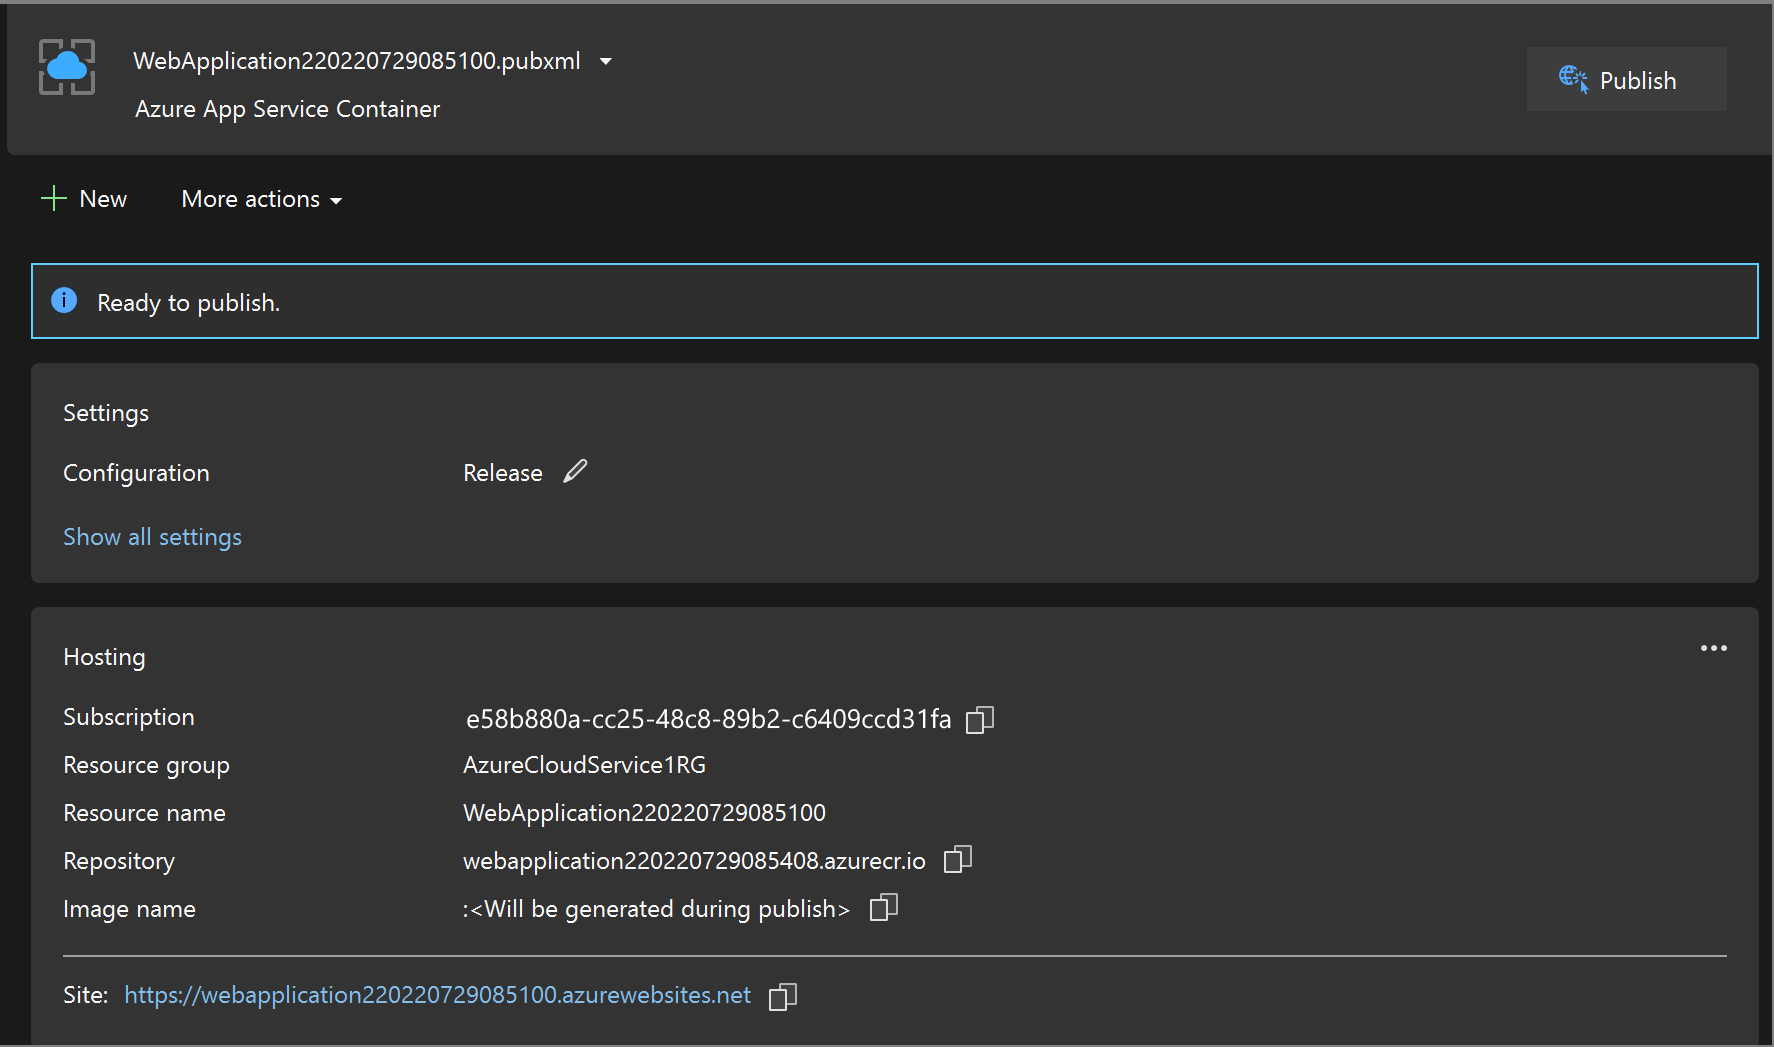
Task: Click the Repository label
Action: point(119,861)
